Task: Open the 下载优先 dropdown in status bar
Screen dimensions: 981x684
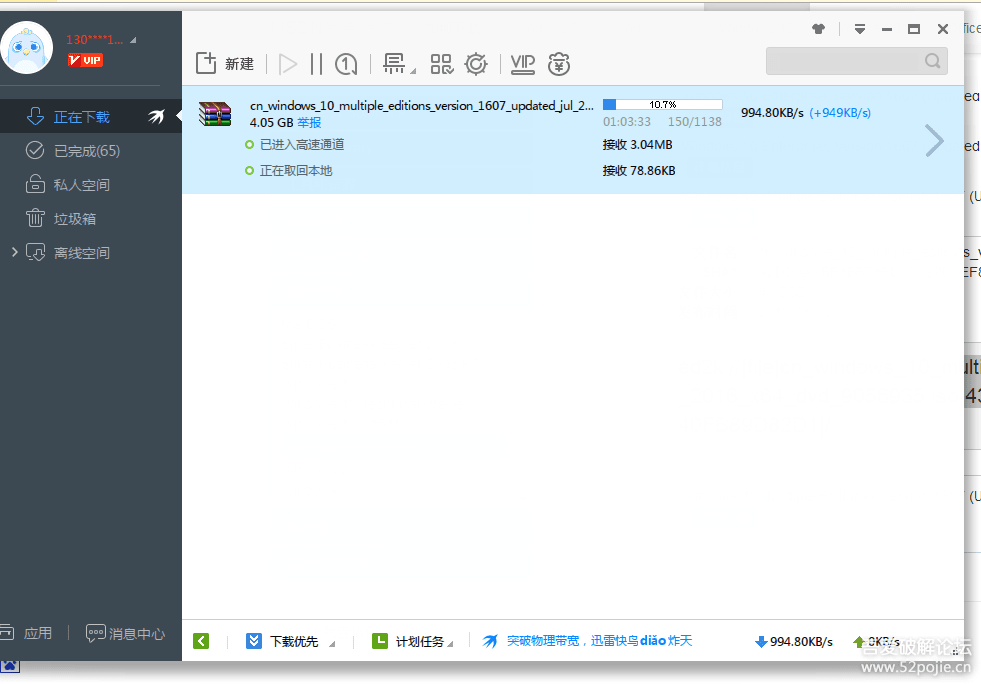Action: click(292, 641)
